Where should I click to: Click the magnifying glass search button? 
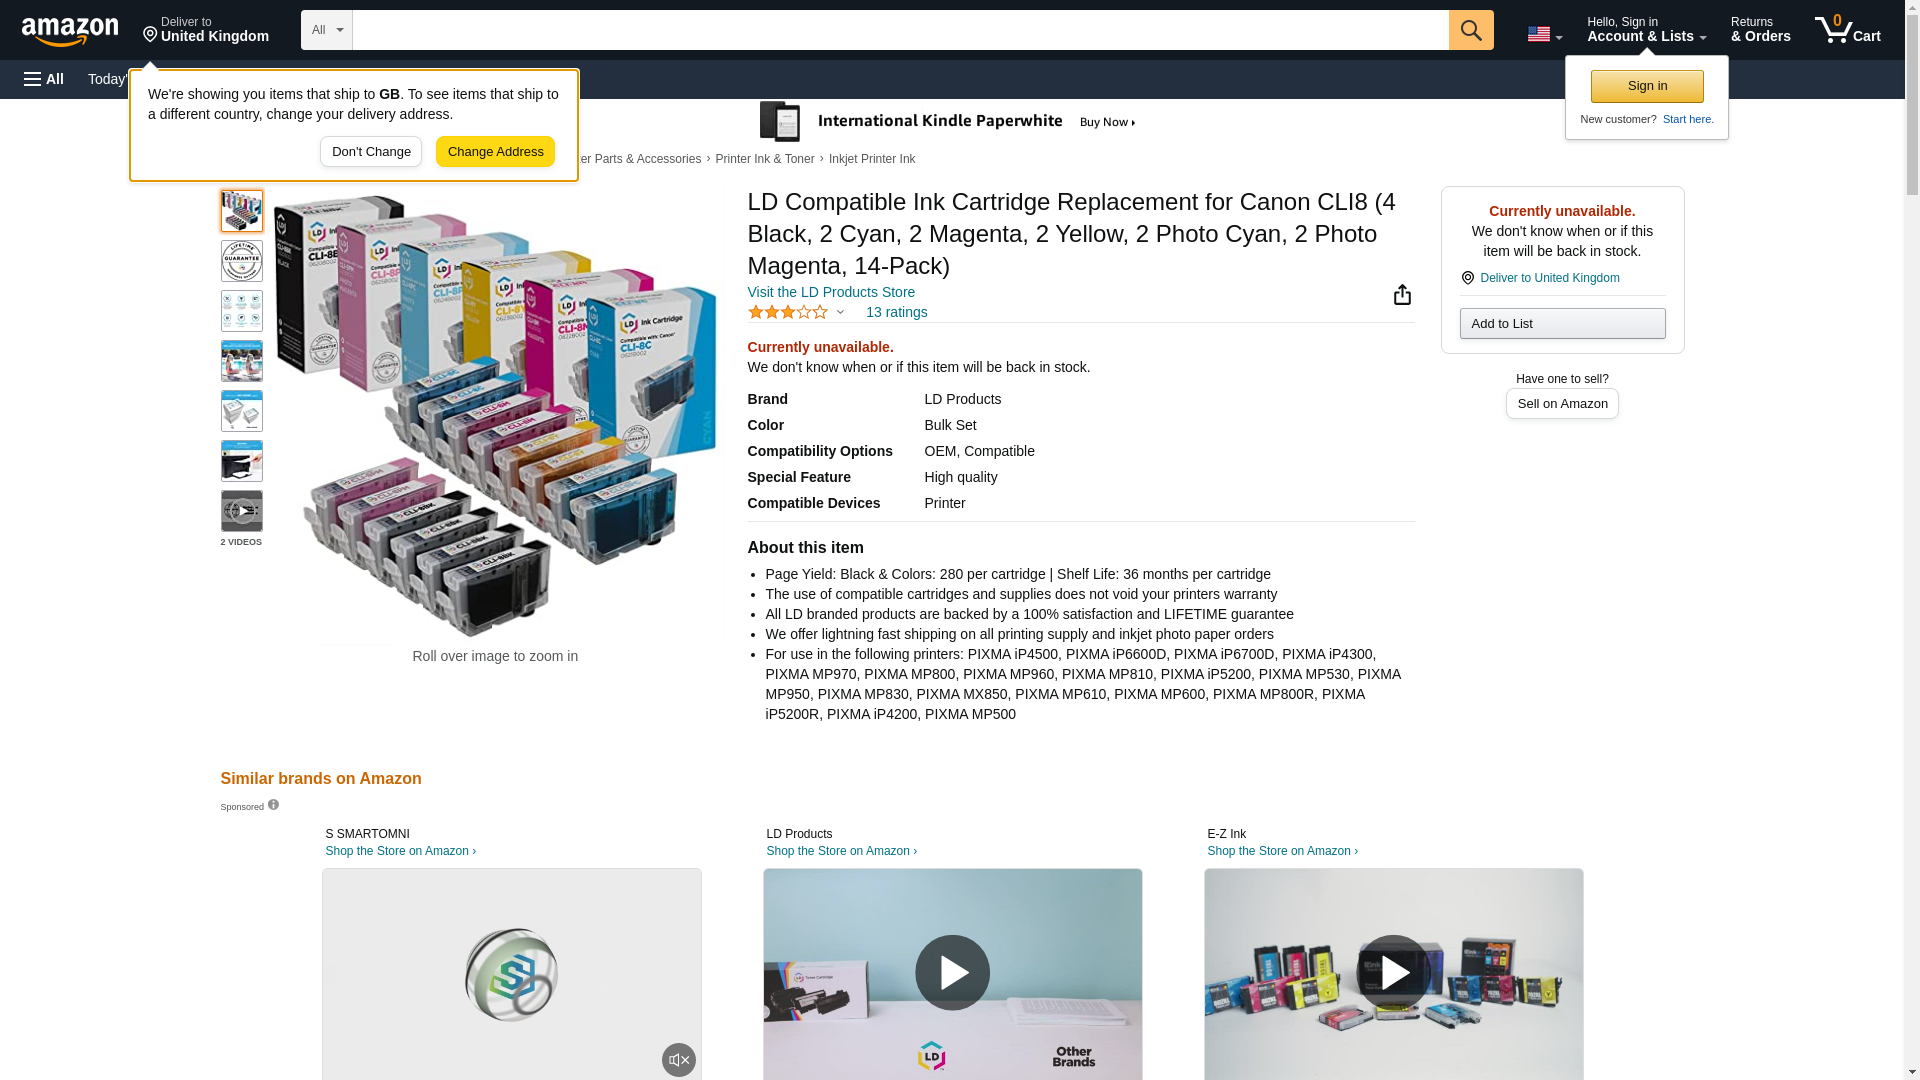click(x=1471, y=30)
